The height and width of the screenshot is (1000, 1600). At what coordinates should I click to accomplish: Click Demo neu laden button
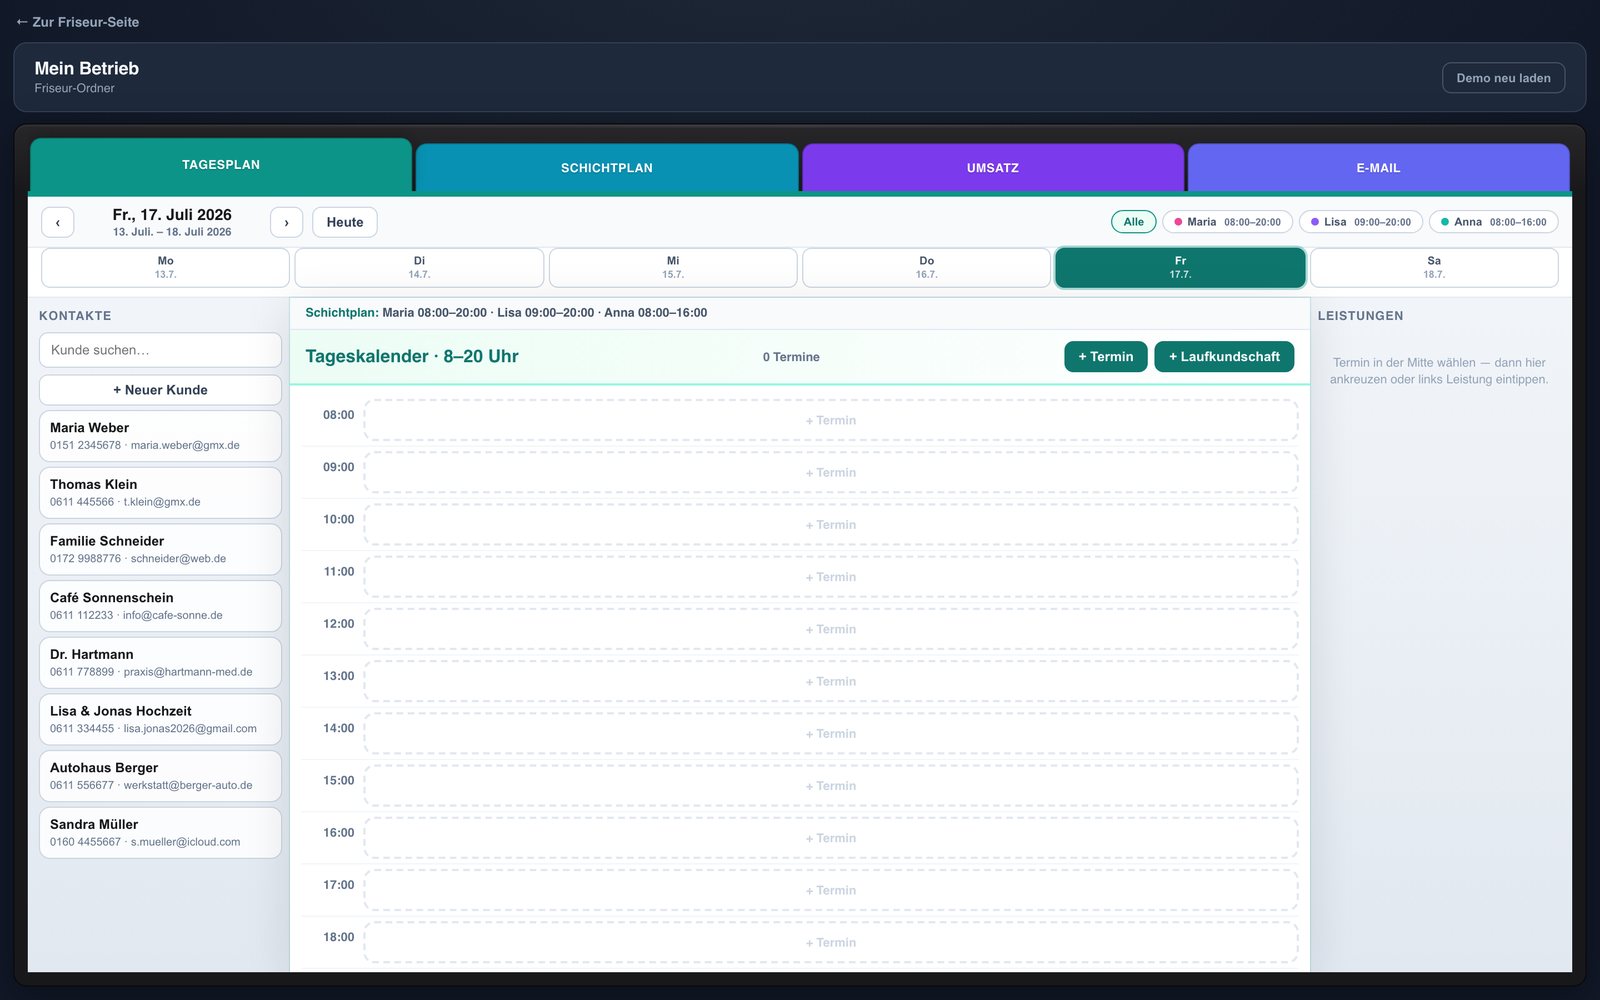pos(1503,78)
